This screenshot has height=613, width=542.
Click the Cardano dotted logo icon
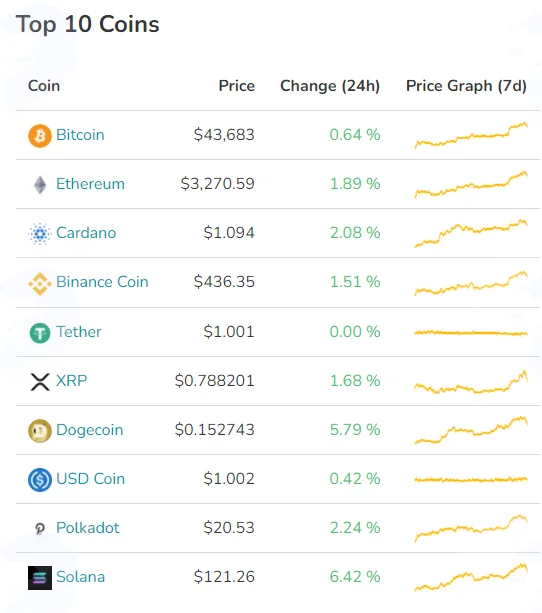click(x=40, y=234)
